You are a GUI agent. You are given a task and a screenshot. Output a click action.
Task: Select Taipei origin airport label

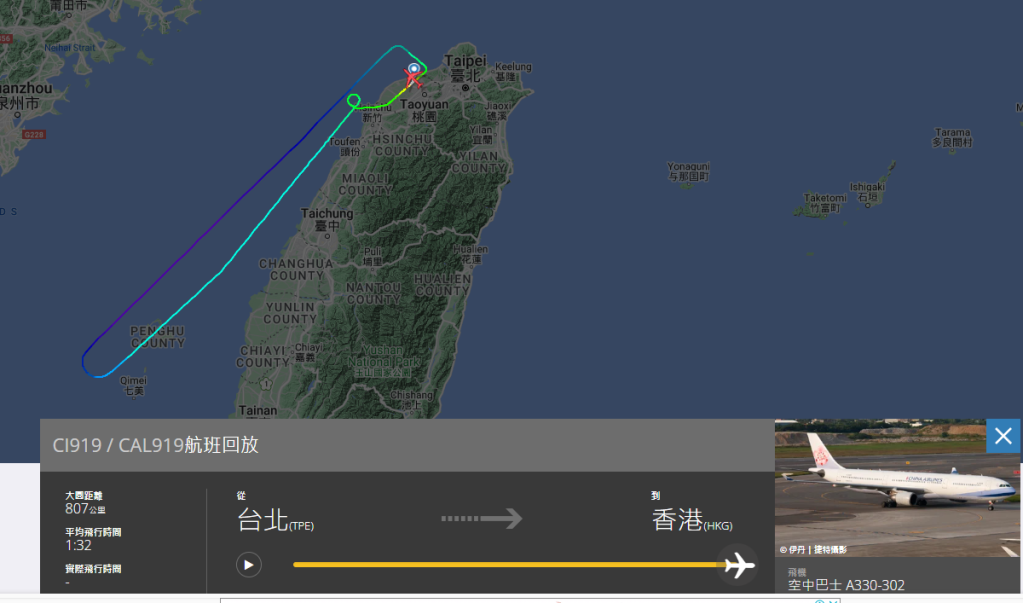point(275,520)
